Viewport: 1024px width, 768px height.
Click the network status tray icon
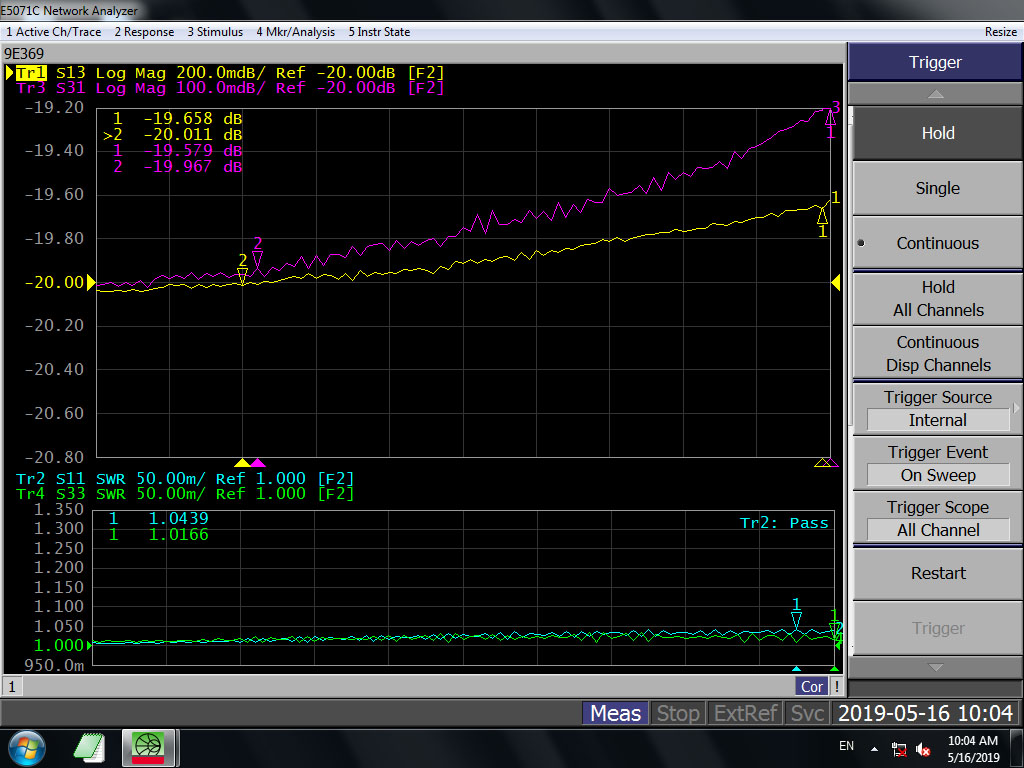click(x=899, y=749)
